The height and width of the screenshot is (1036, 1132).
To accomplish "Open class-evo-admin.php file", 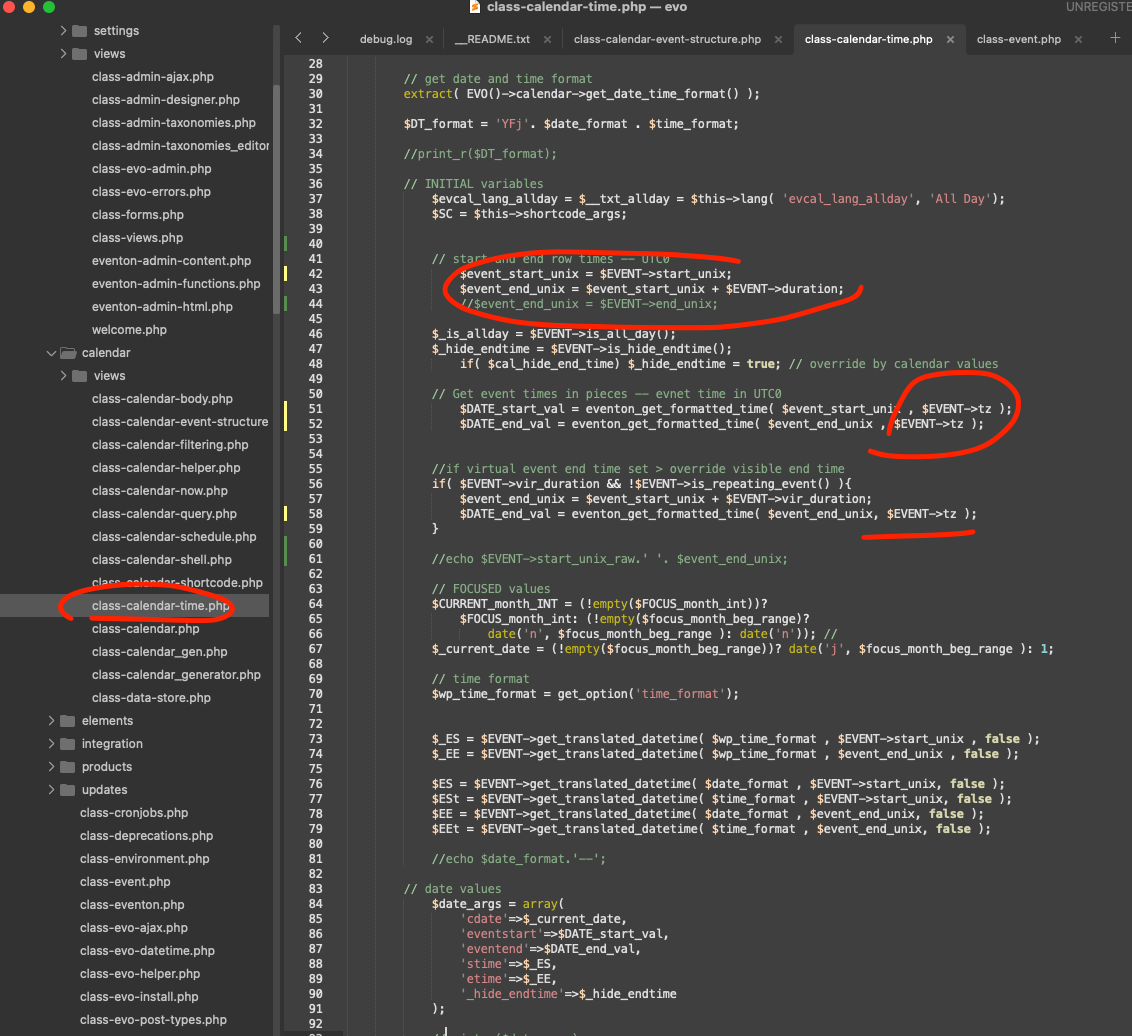I will (152, 169).
